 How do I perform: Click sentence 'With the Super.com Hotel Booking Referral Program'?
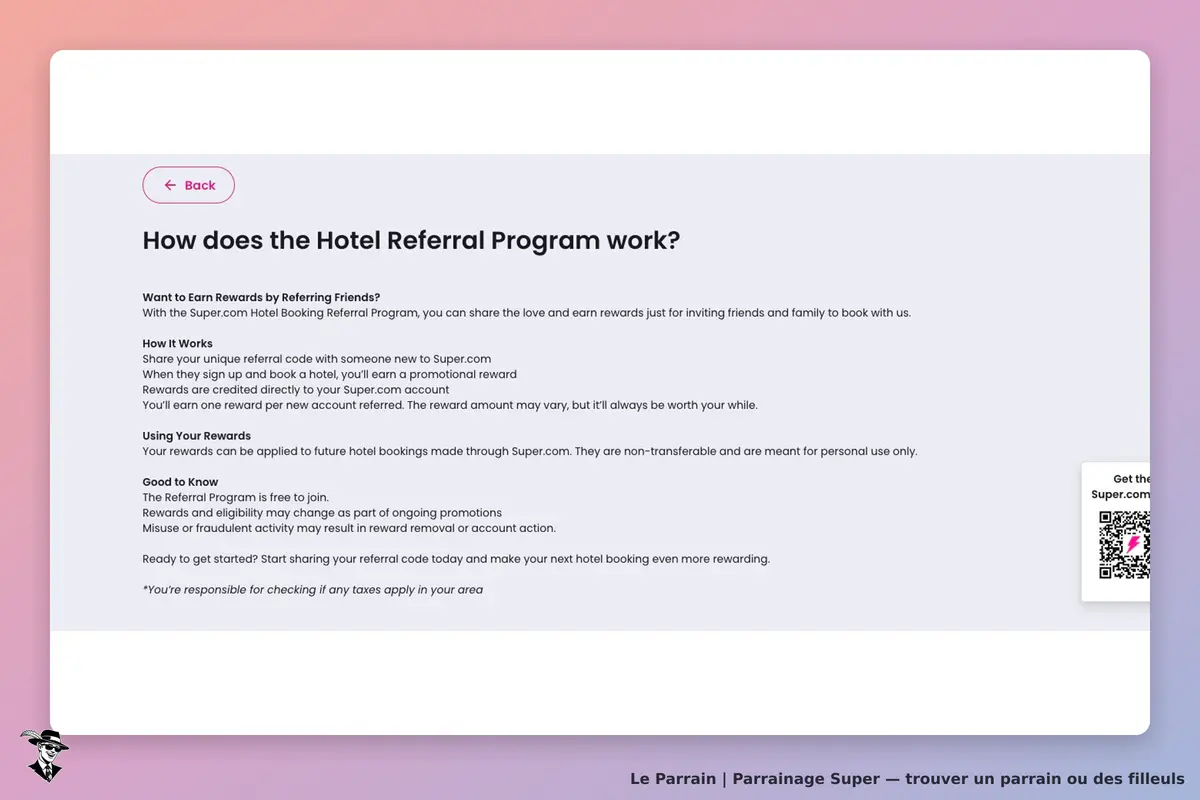(x=527, y=313)
